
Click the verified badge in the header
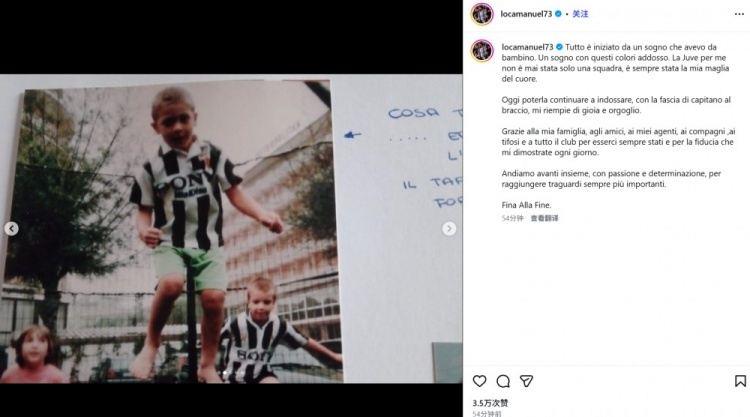tap(559, 14)
